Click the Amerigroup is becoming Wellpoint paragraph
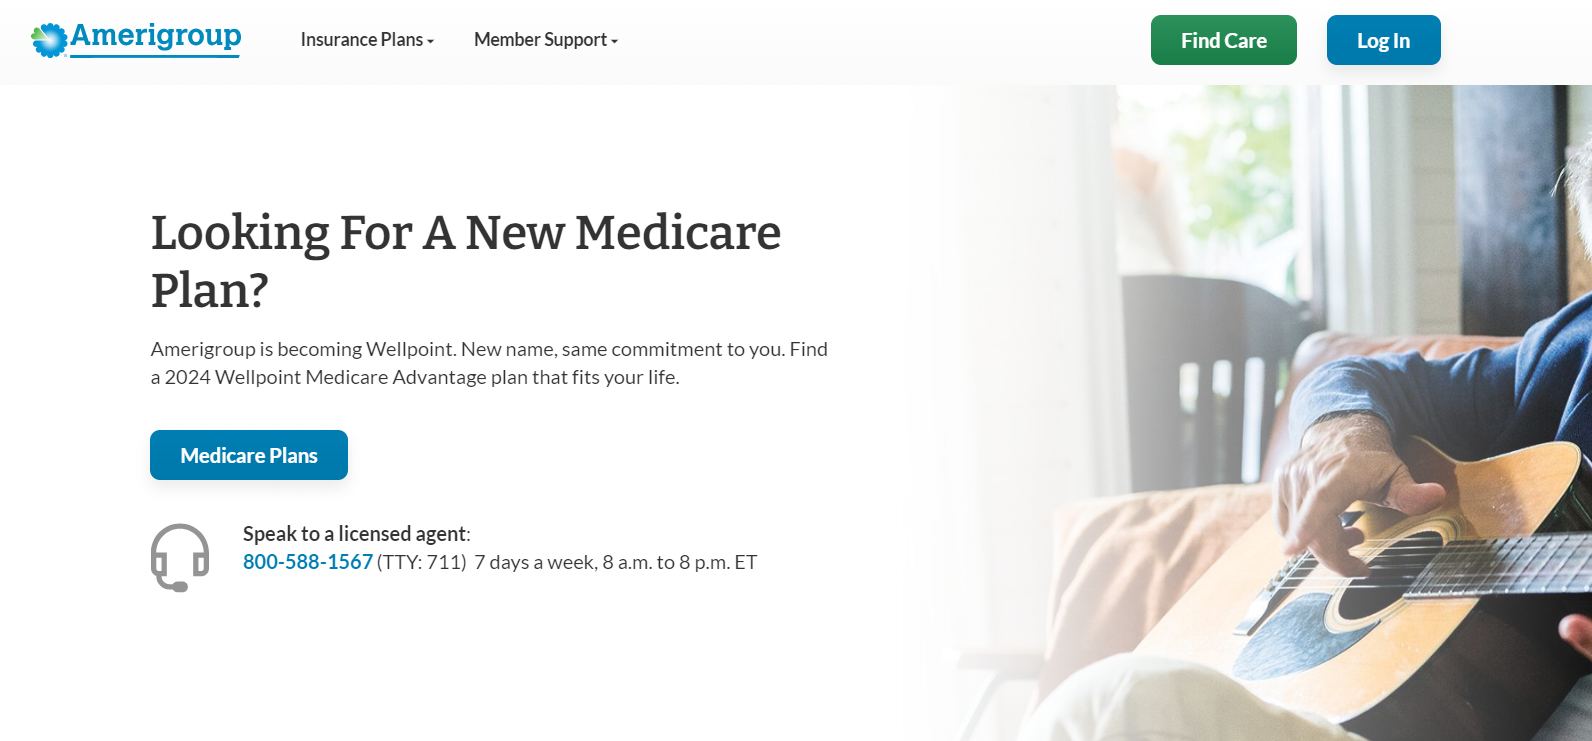Viewport: 1592px width, 741px height. pyautogui.click(x=489, y=363)
